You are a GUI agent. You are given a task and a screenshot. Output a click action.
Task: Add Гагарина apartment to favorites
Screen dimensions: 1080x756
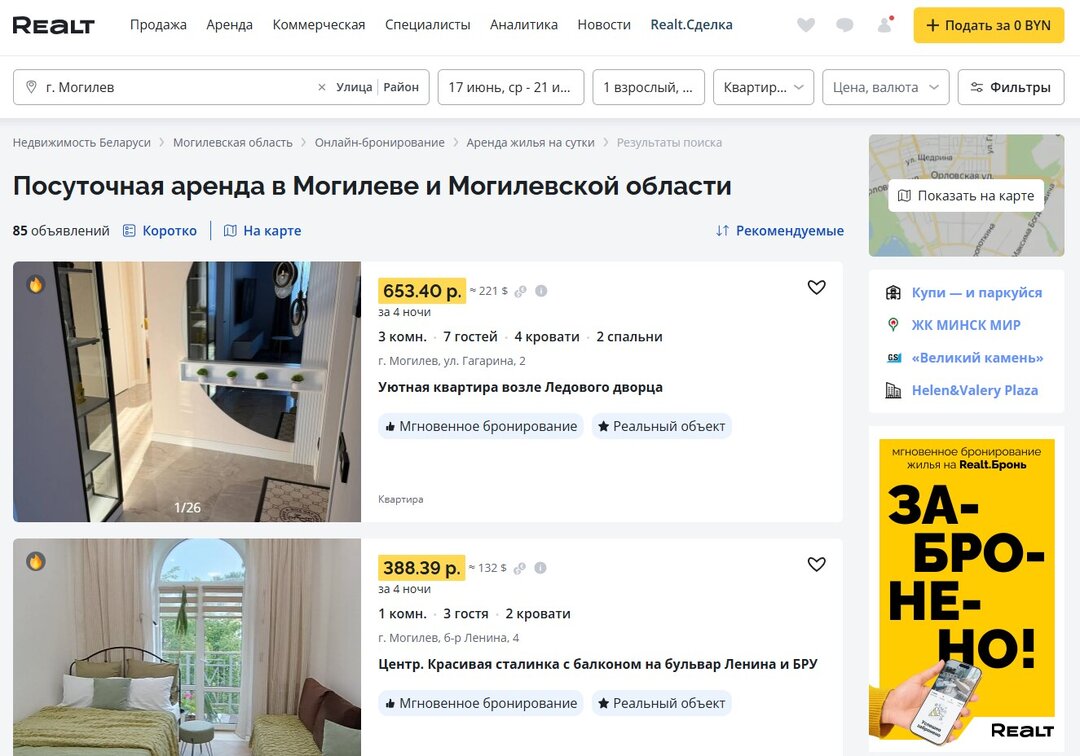[816, 287]
